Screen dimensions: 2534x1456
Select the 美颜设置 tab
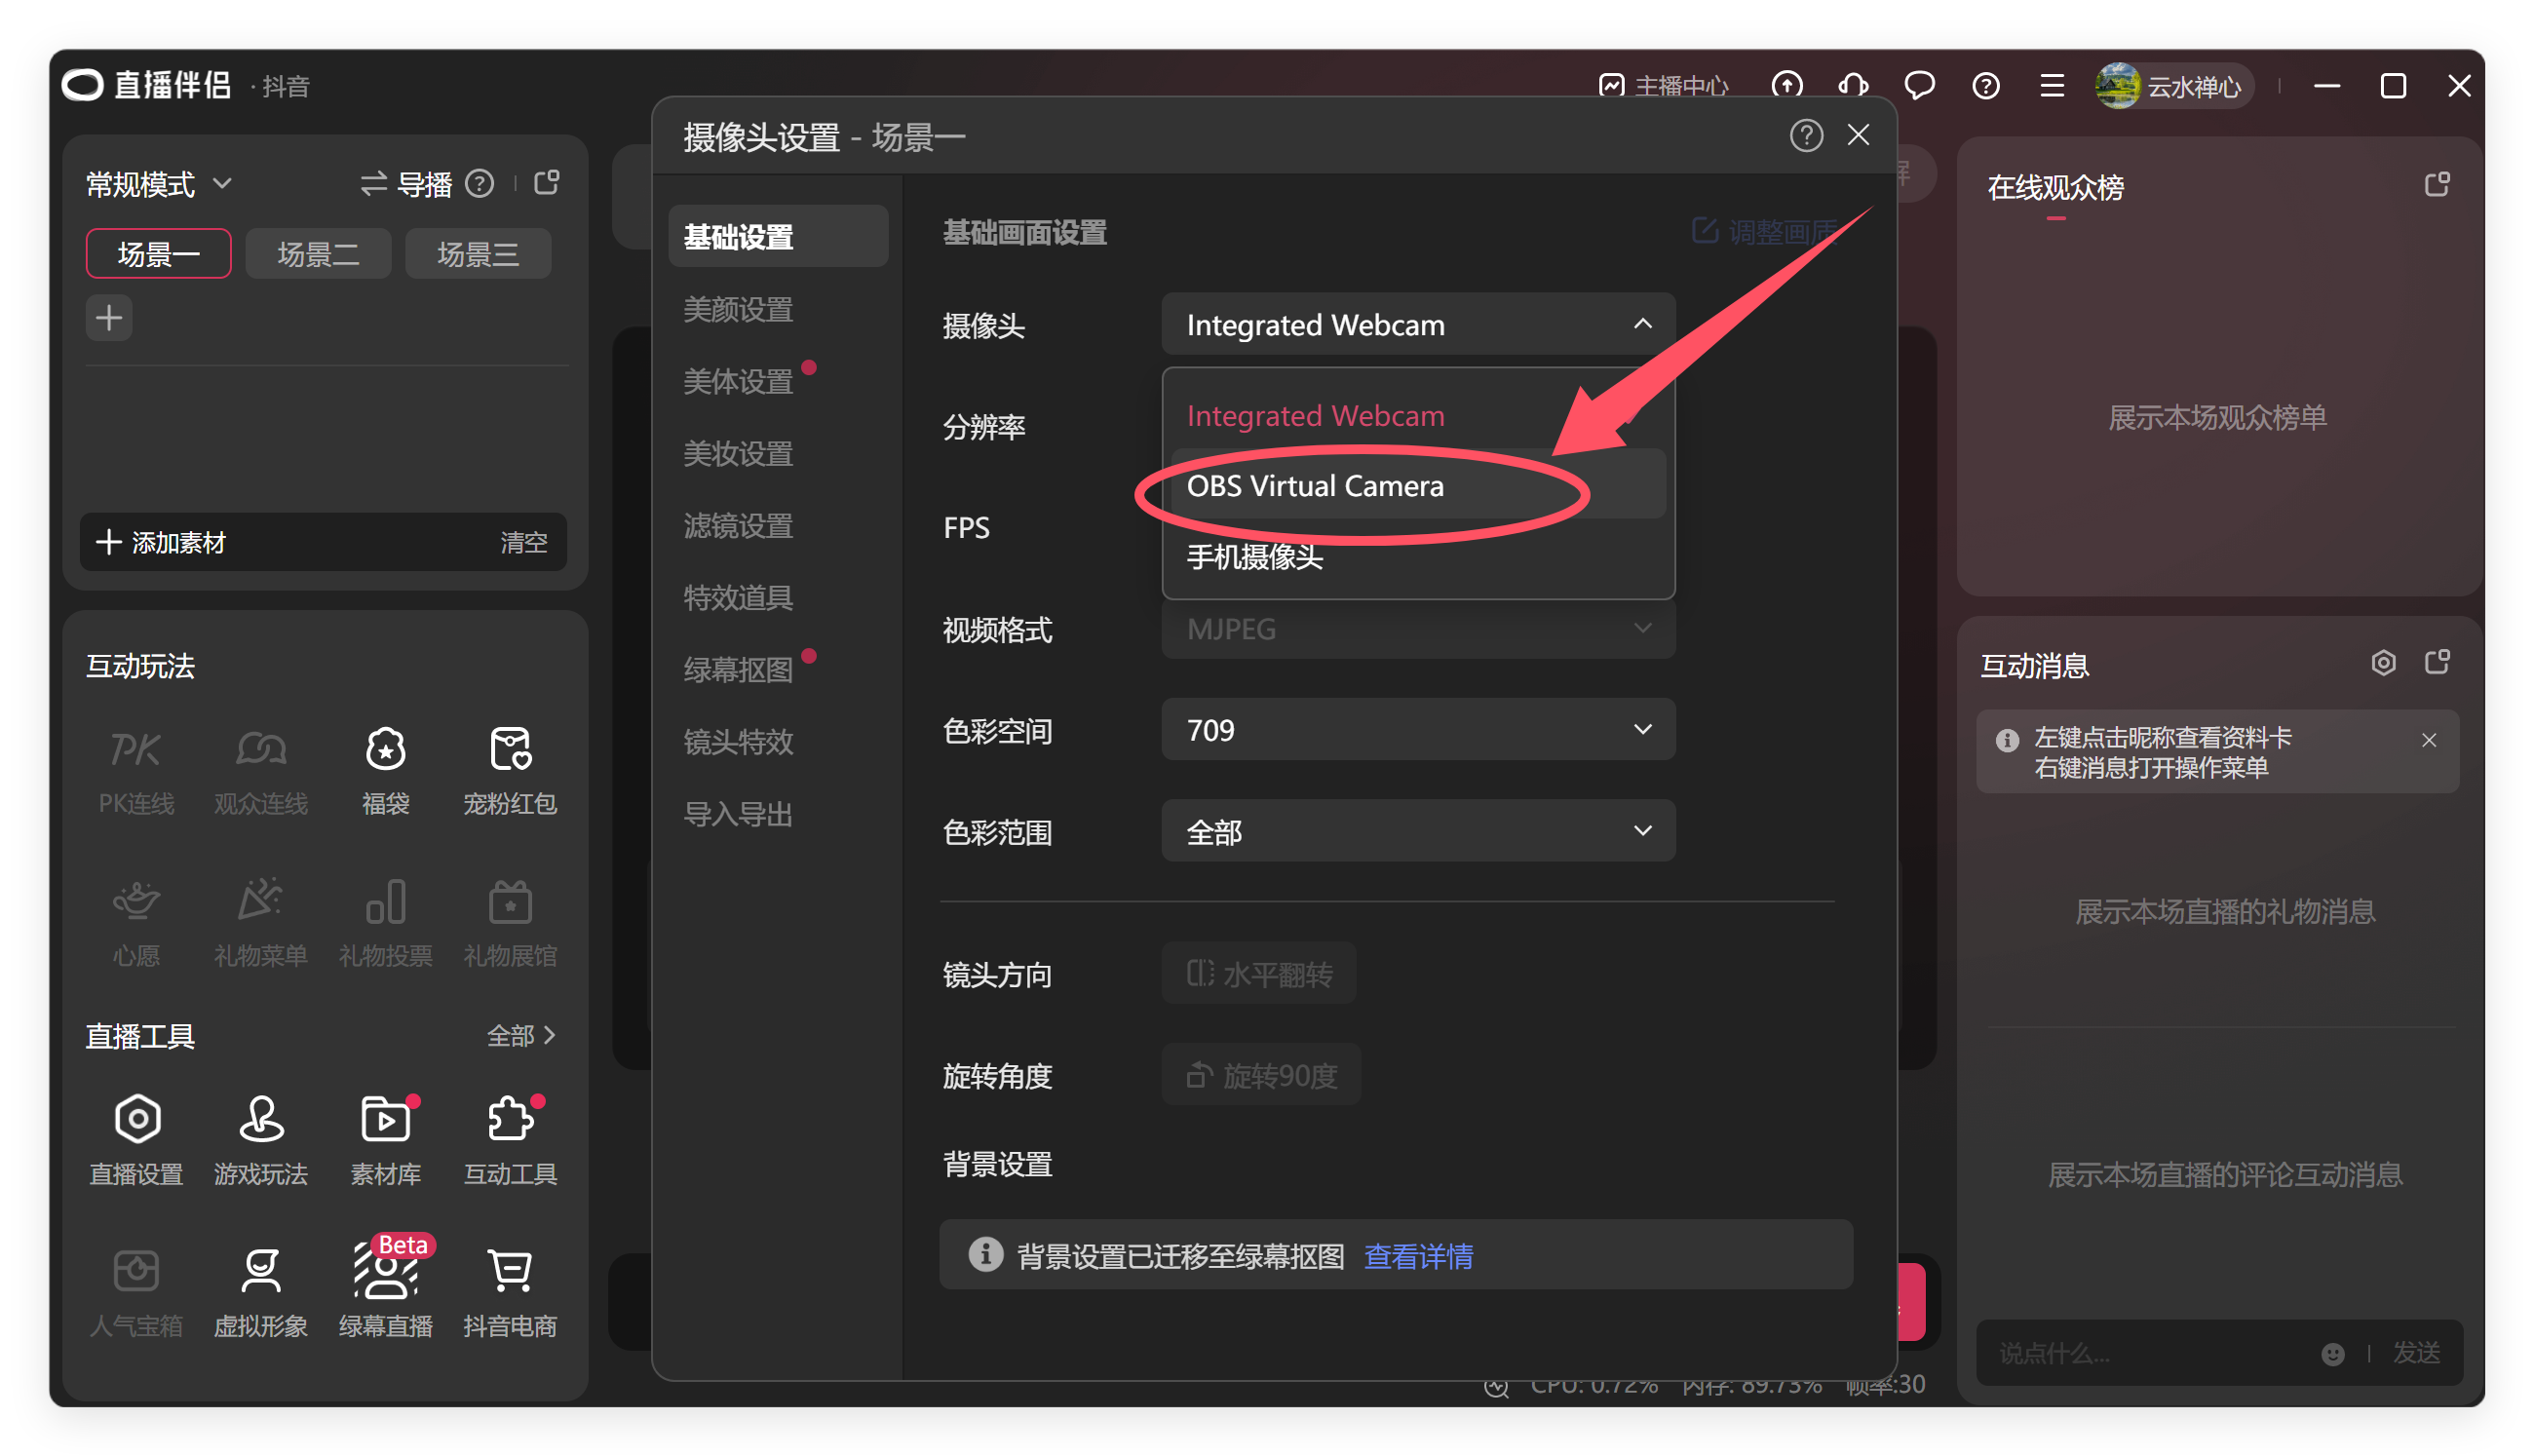738,308
